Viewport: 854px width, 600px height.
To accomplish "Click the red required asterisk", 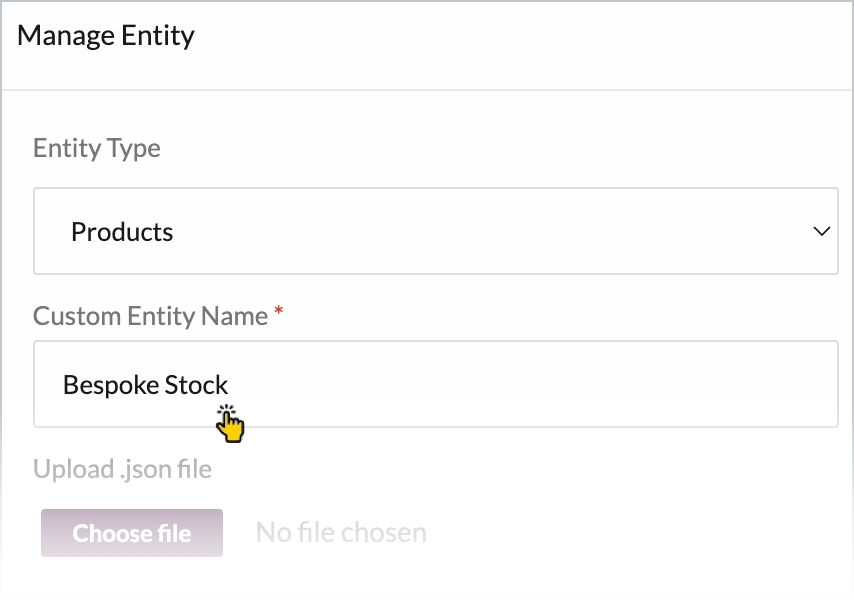I will (x=279, y=313).
